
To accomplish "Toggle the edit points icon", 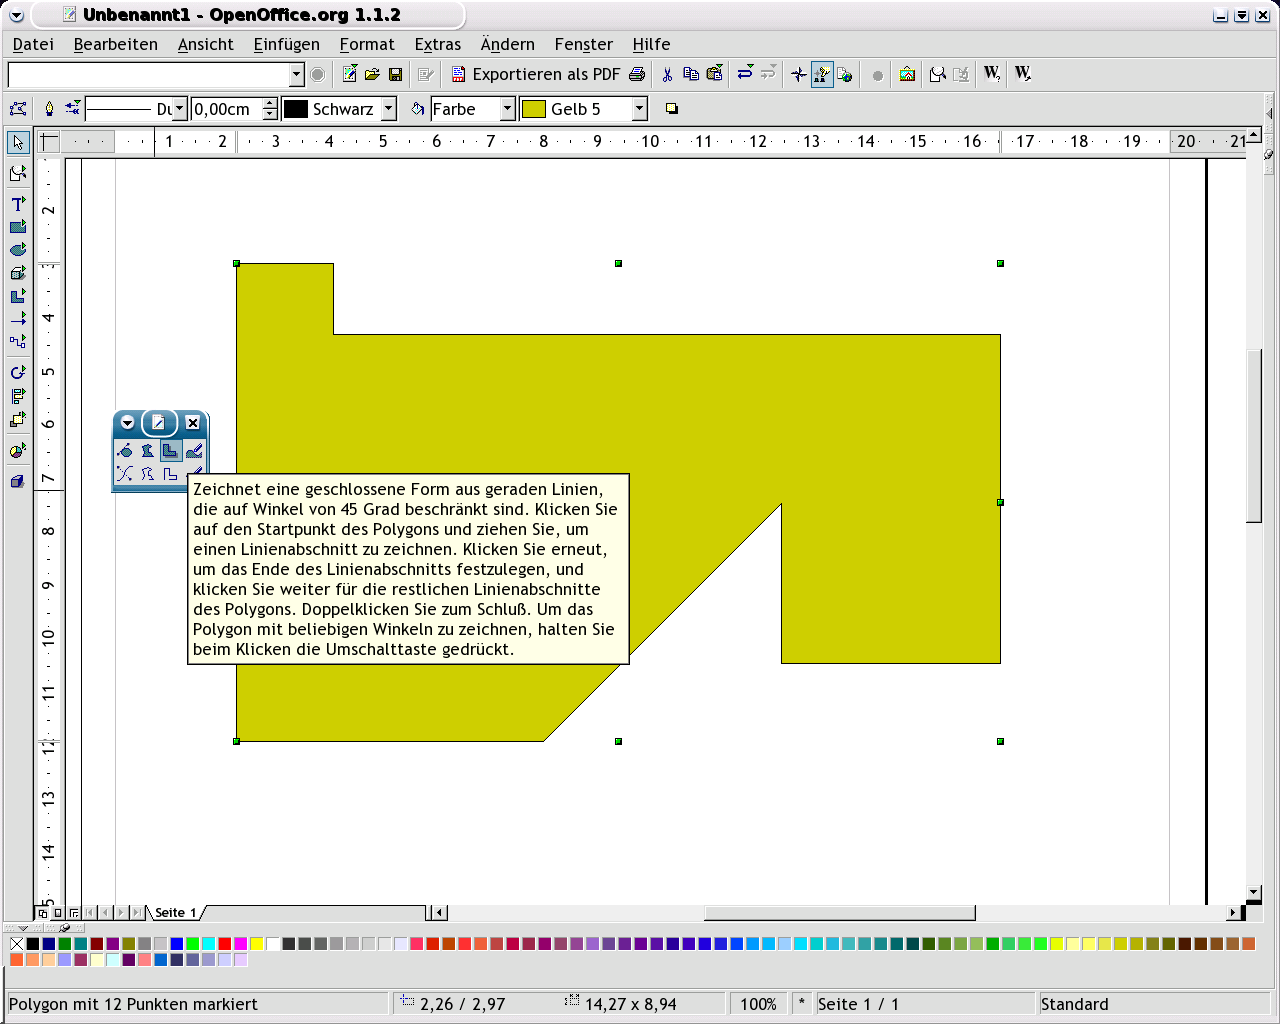I will (x=18, y=109).
